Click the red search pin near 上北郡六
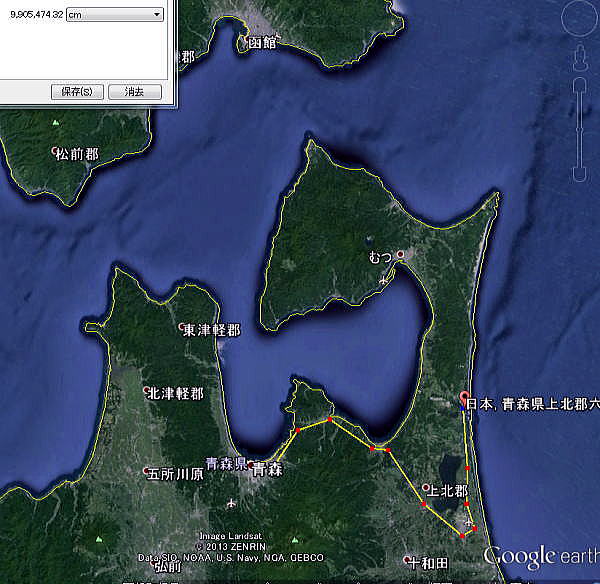This screenshot has width=600, height=584. click(463, 396)
